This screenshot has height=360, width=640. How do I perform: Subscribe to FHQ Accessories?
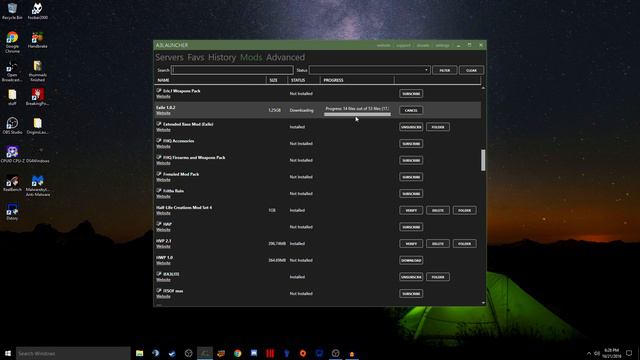(411, 144)
